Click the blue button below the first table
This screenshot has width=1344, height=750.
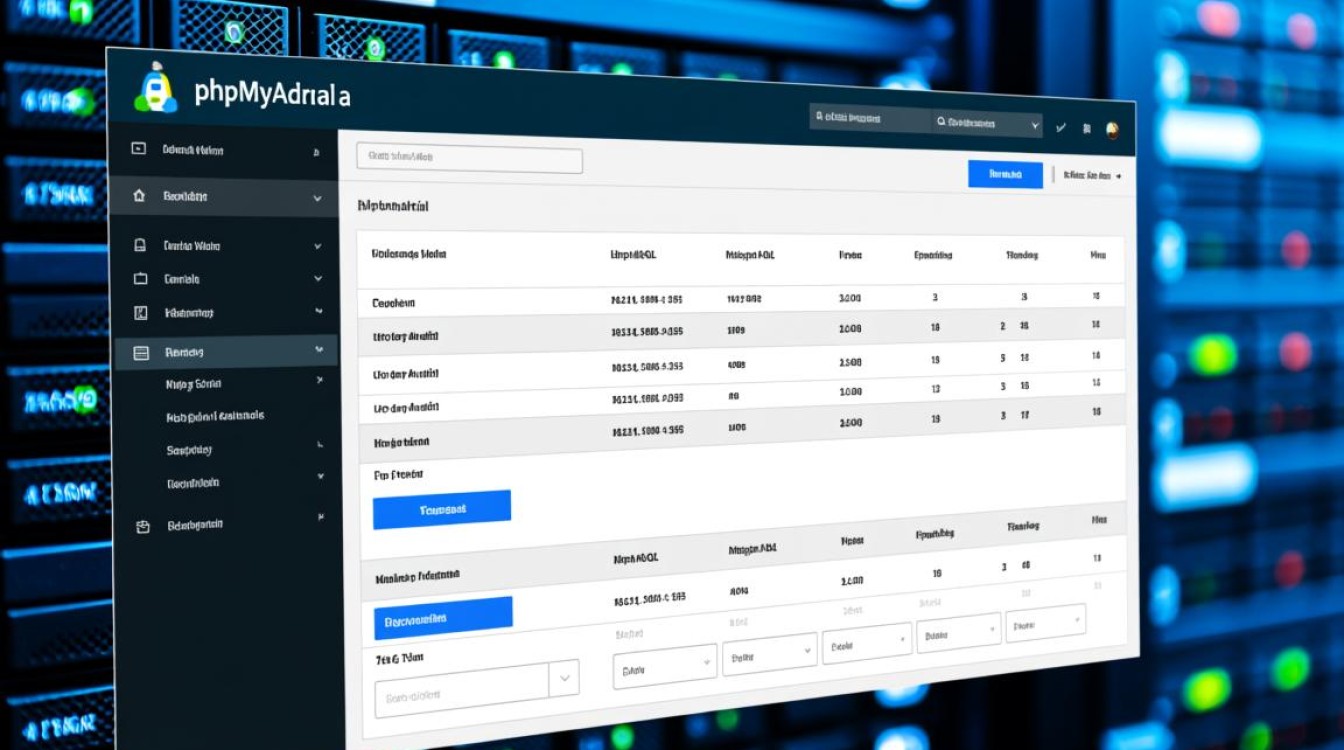pos(441,509)
